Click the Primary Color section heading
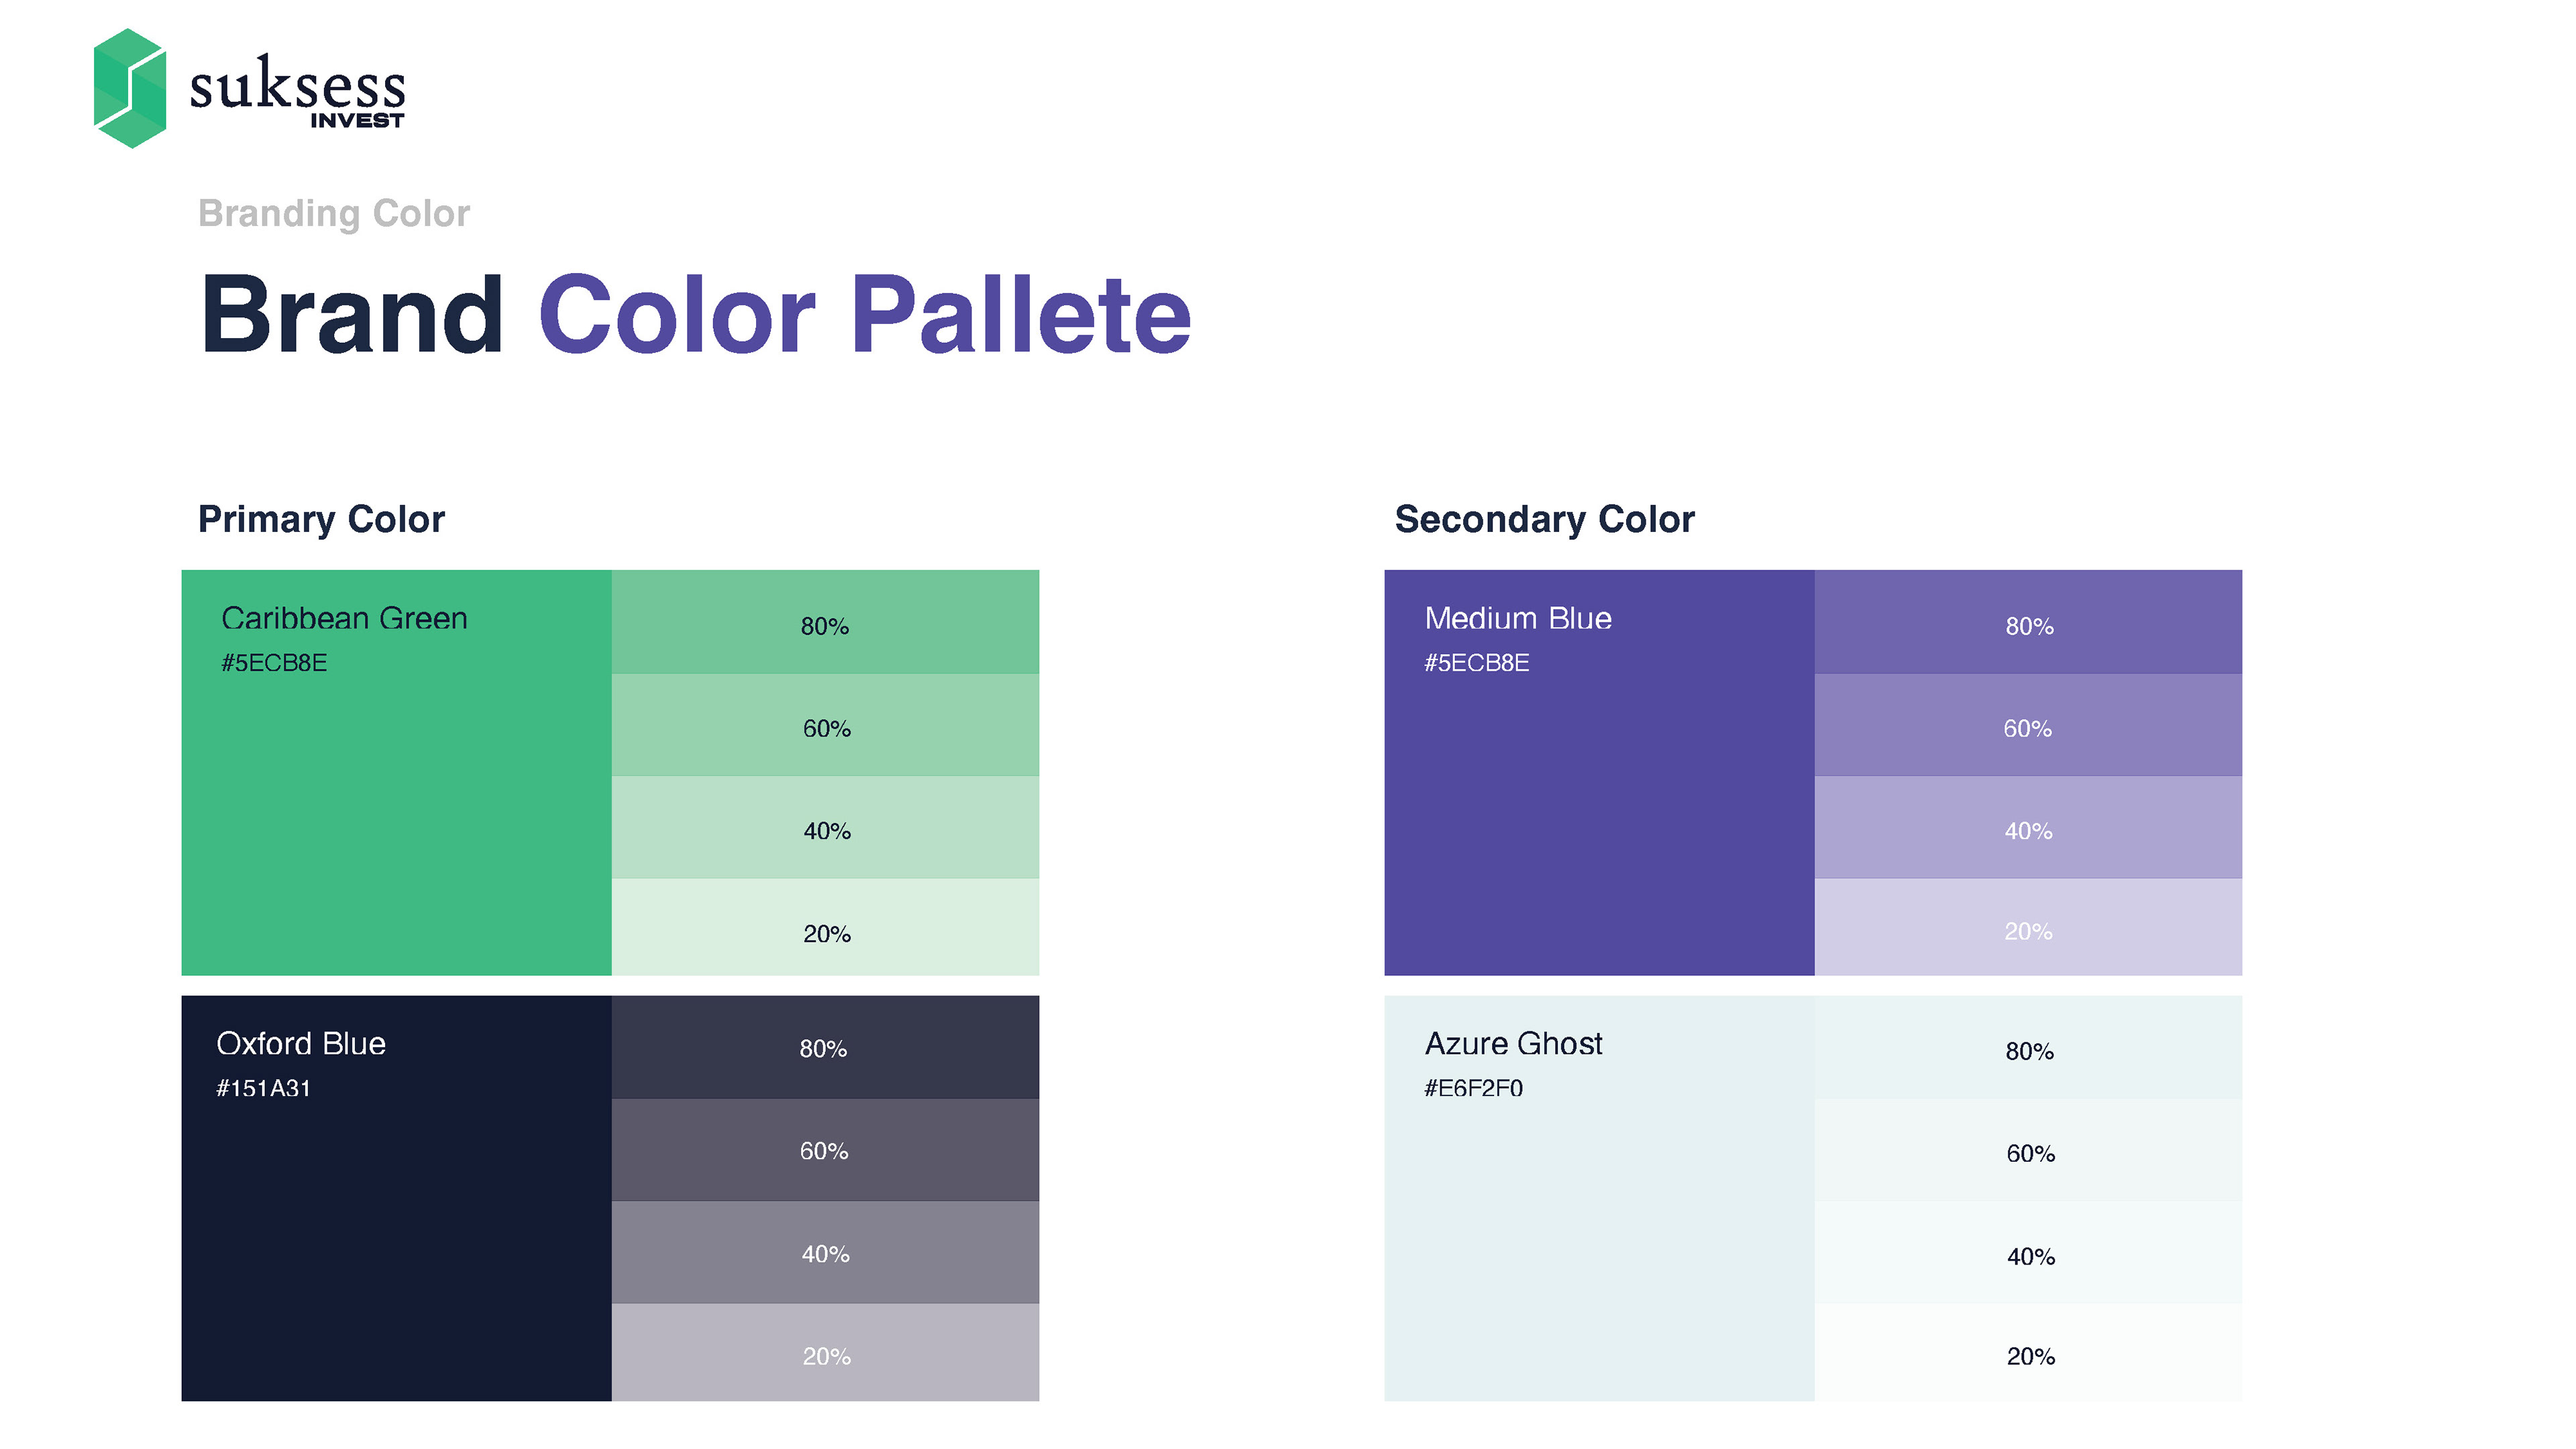2576x1449 pixels. pos(321,519)
